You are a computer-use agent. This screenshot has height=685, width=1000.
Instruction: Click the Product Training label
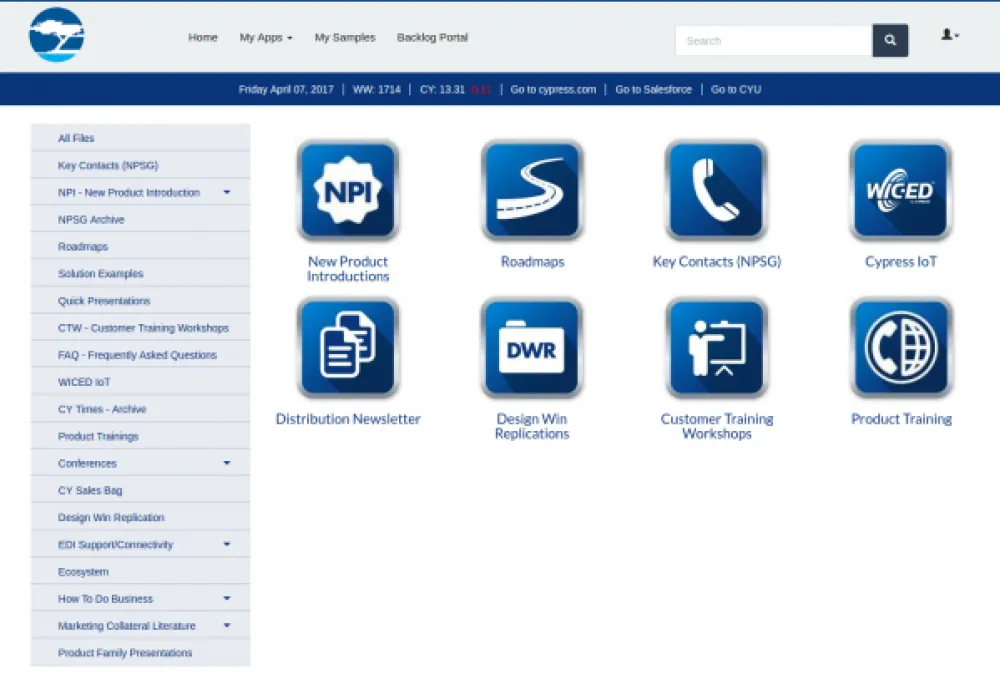click(901, 419)
